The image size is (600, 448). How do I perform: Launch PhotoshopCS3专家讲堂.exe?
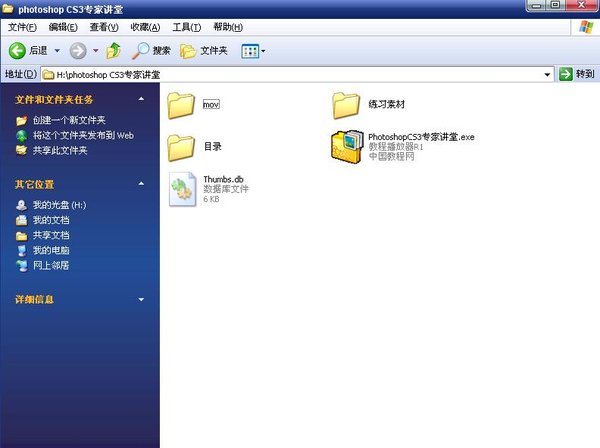347,146
